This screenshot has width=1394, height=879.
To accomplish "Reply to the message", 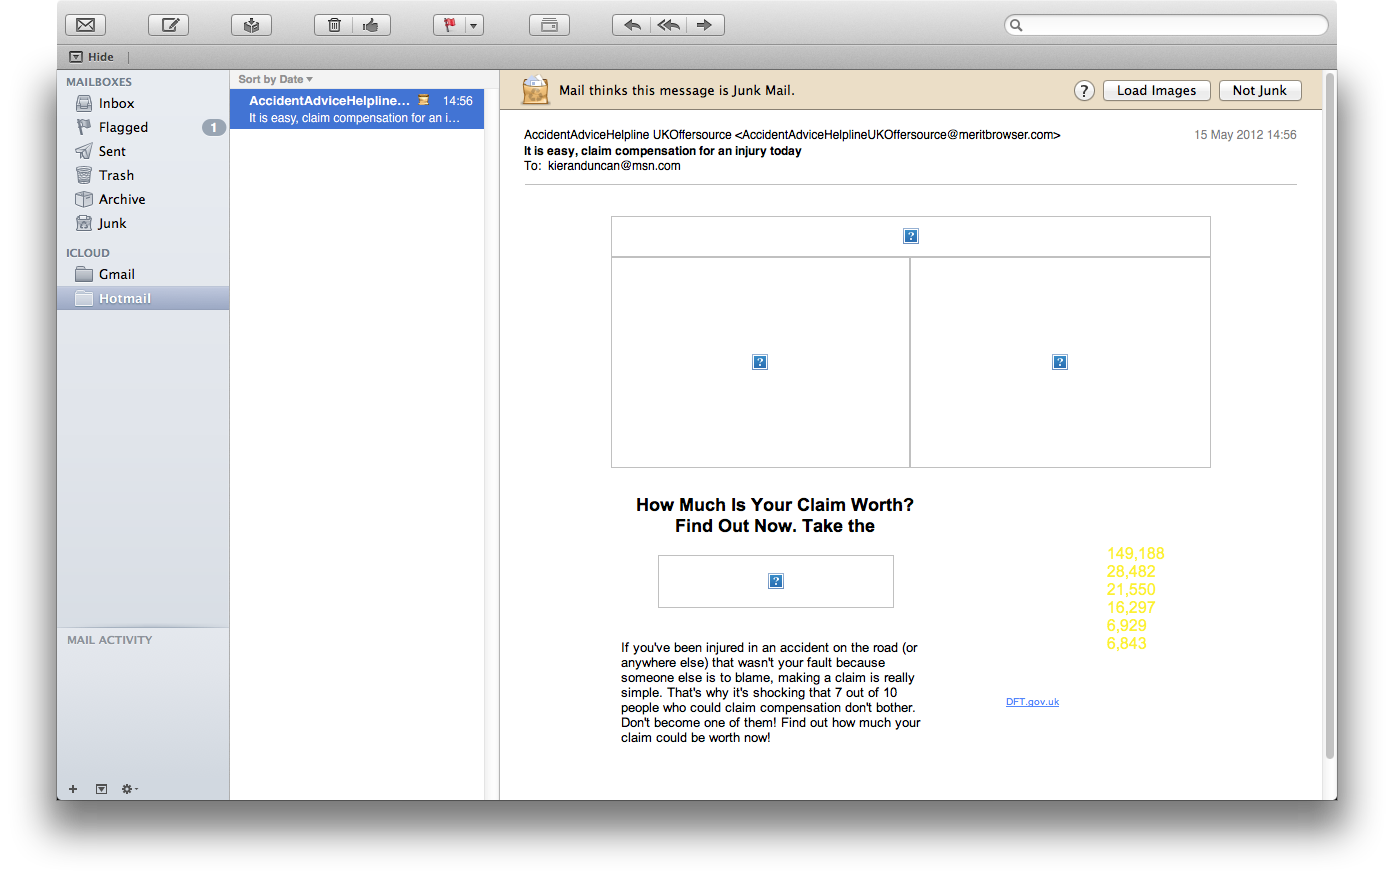I will point(632,25).
